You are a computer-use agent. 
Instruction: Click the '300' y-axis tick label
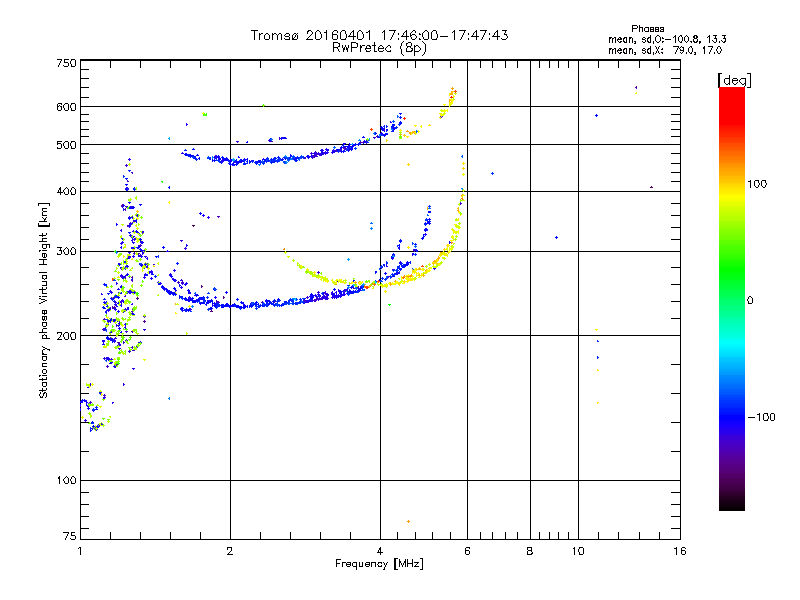coord(66,251)
